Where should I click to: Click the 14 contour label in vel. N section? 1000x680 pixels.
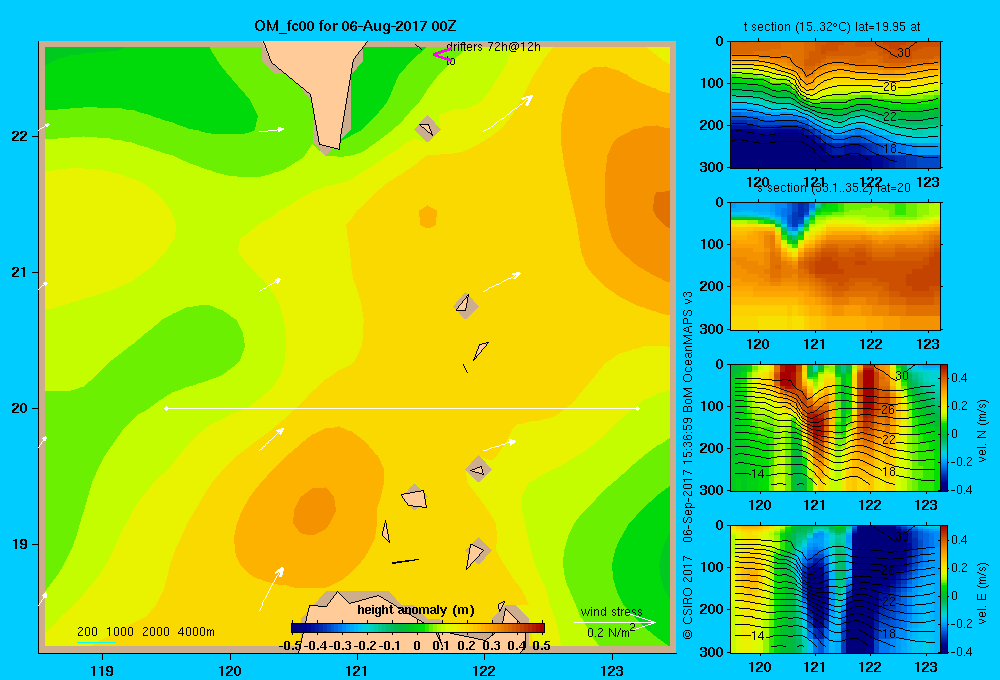pyautogui.click(x=757, y=473)
